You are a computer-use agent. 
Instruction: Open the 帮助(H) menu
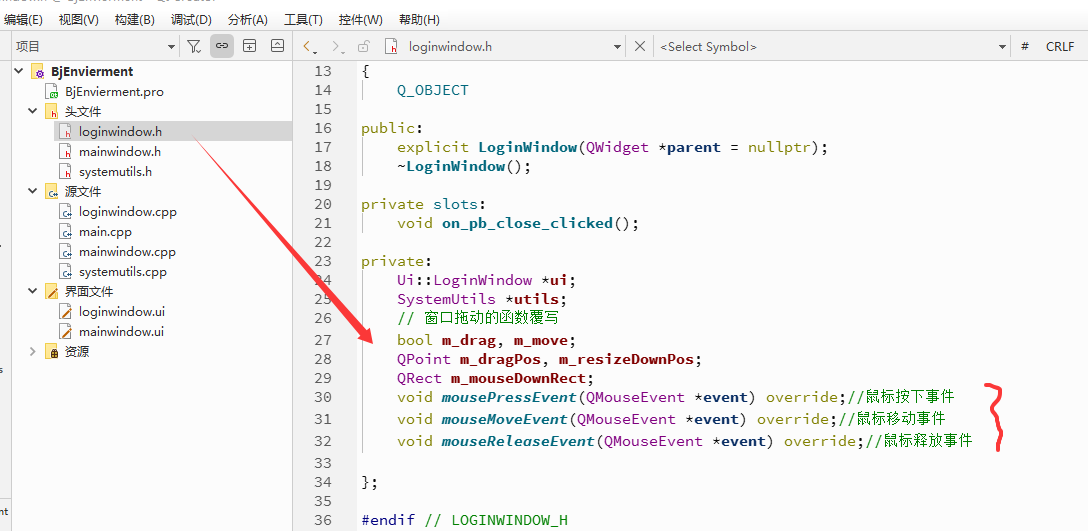coord(419,20)
